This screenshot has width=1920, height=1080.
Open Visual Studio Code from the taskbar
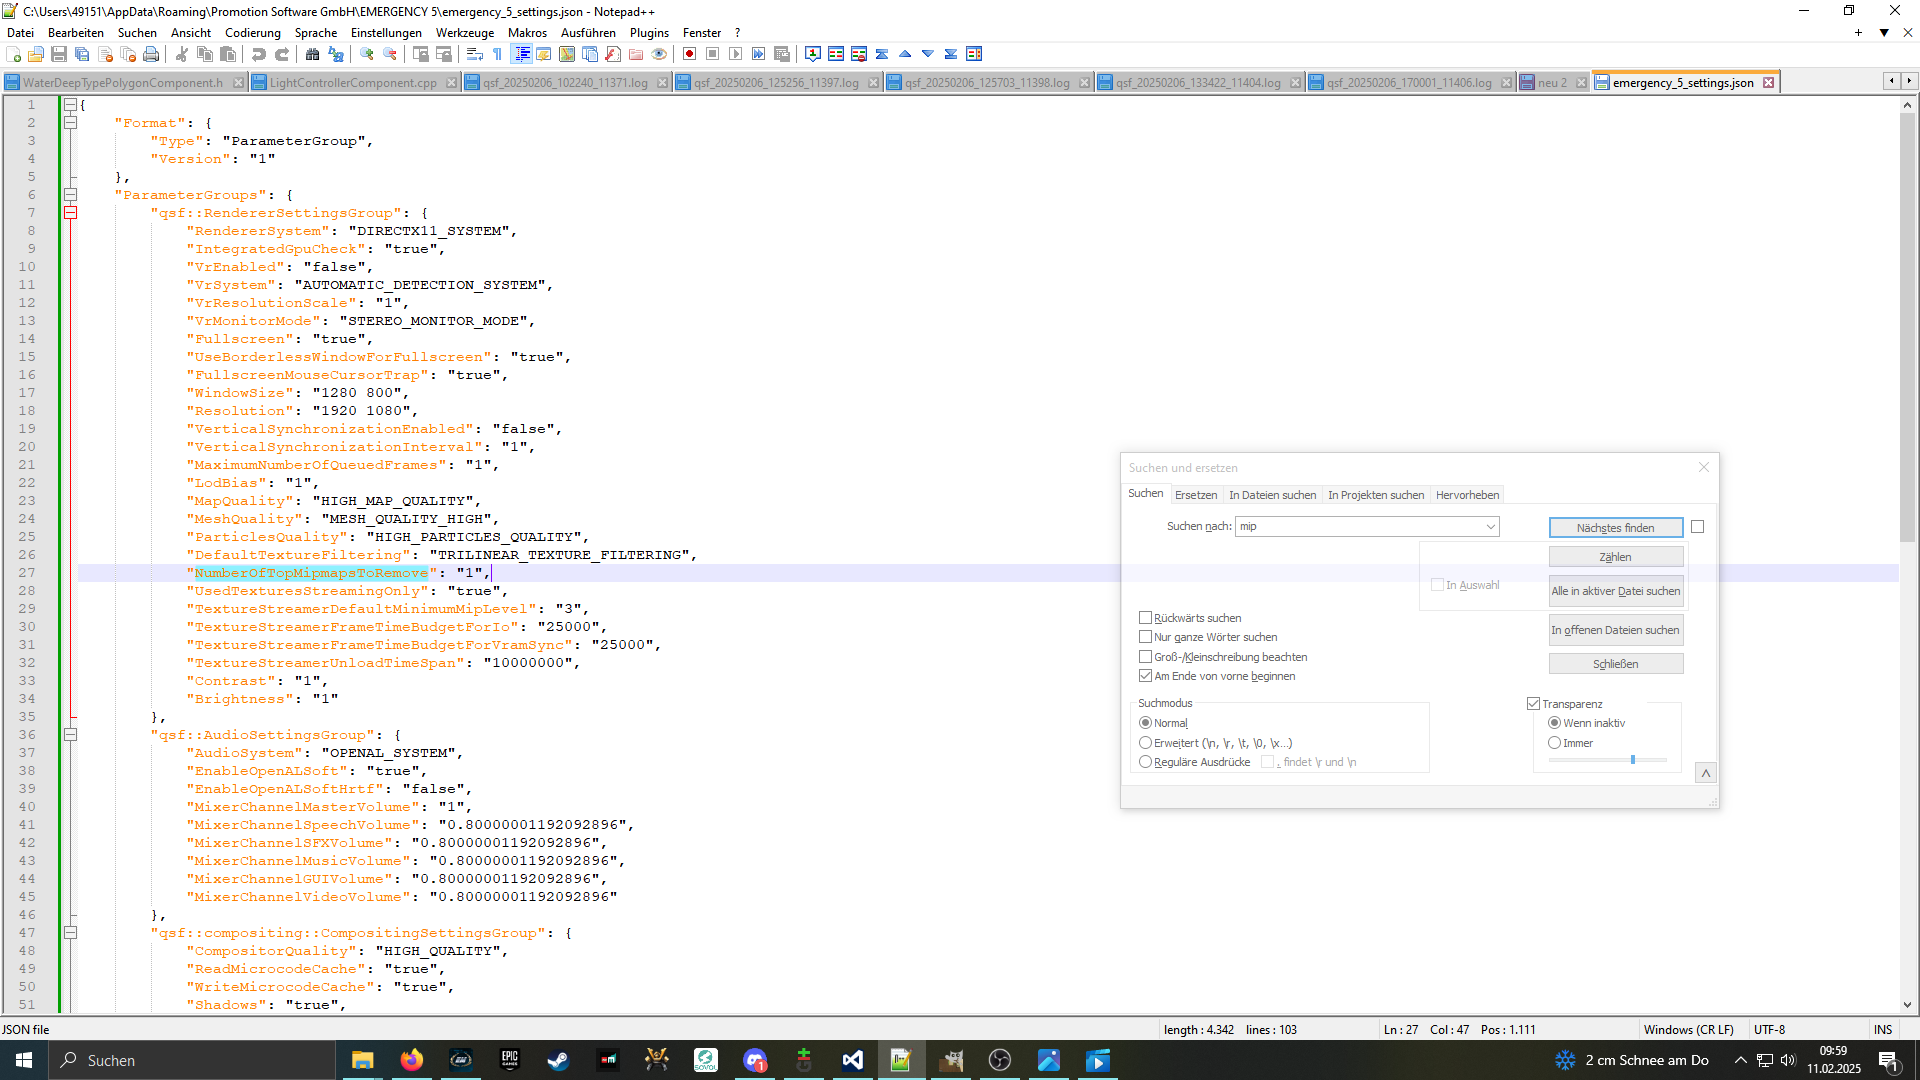point(852,1060)
